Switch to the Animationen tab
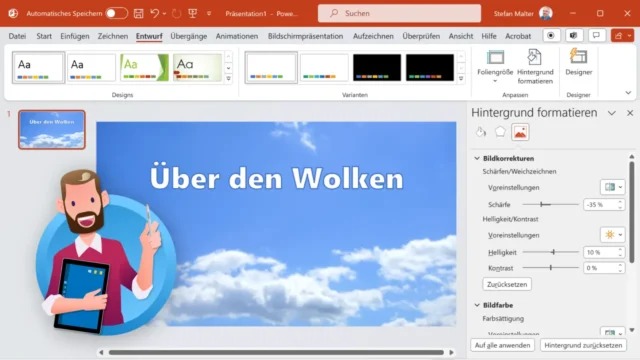Screen dimensions: 640x360 (237, 36)
